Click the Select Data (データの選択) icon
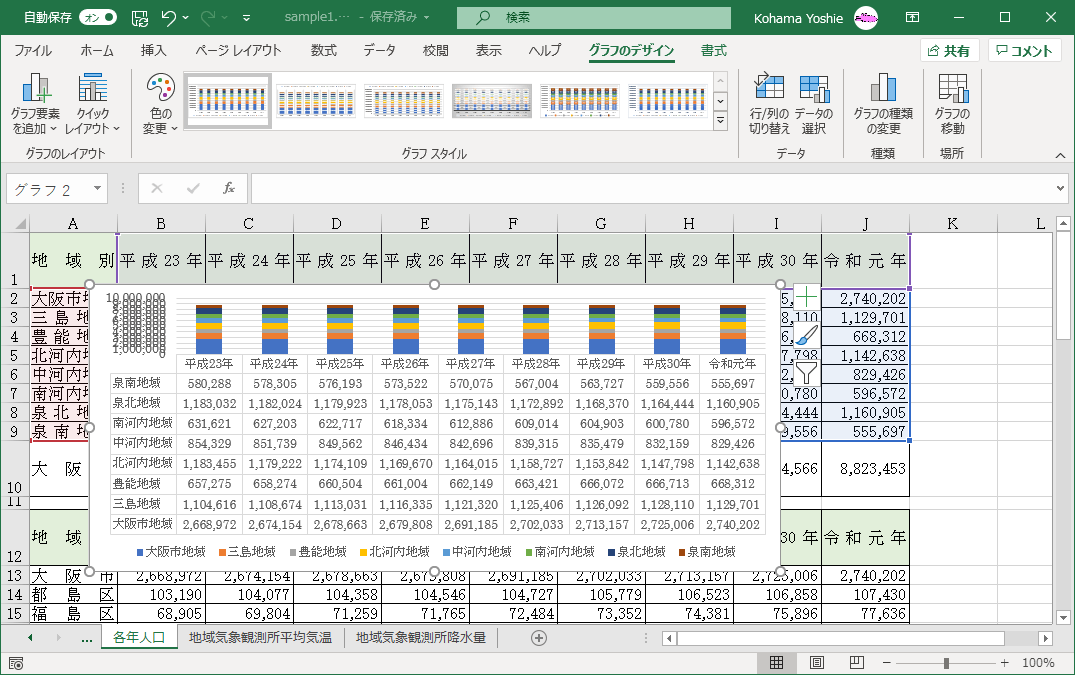 (814, 102)
